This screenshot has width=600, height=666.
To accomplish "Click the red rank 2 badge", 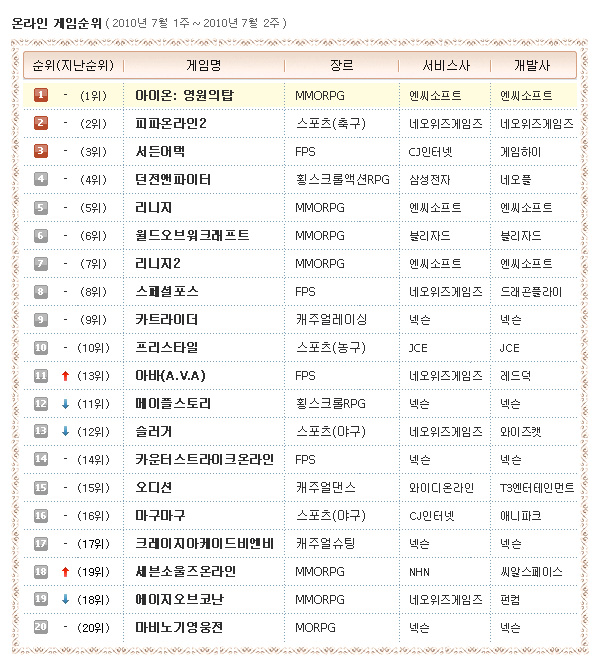I will [41, 123].
